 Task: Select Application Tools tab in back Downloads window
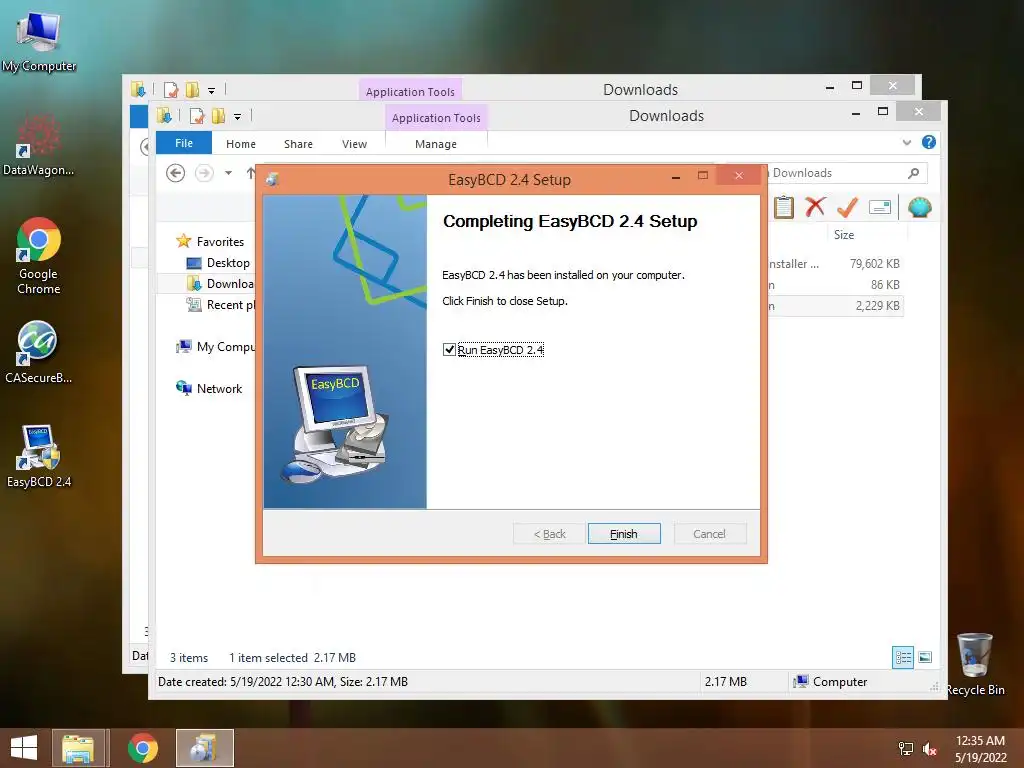(x=410, y=91)
